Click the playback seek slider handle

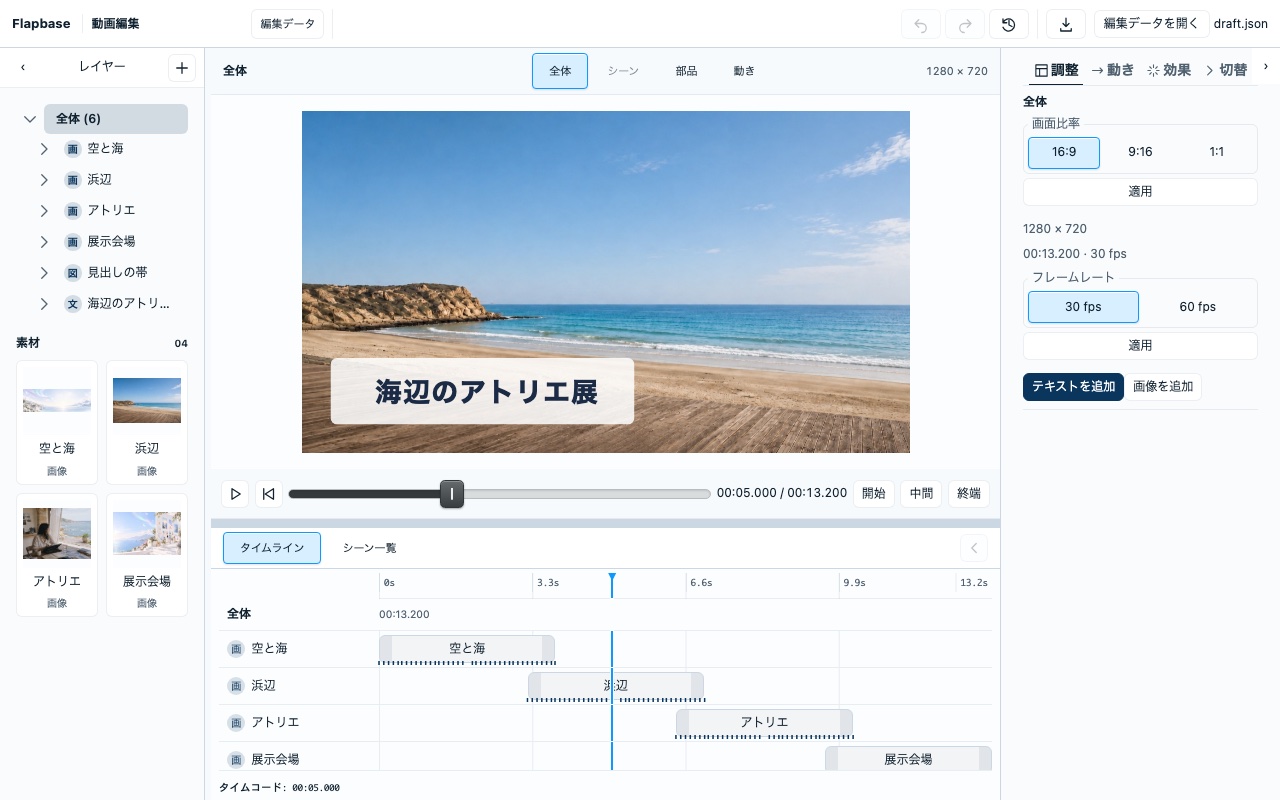click(452, 494)
